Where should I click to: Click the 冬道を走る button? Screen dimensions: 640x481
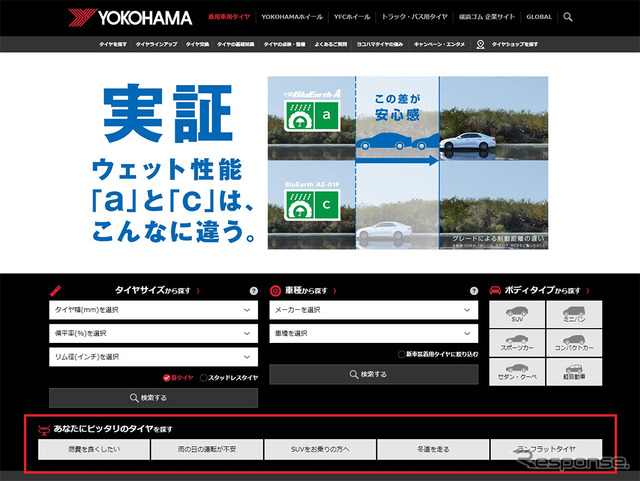click(433, 449)
